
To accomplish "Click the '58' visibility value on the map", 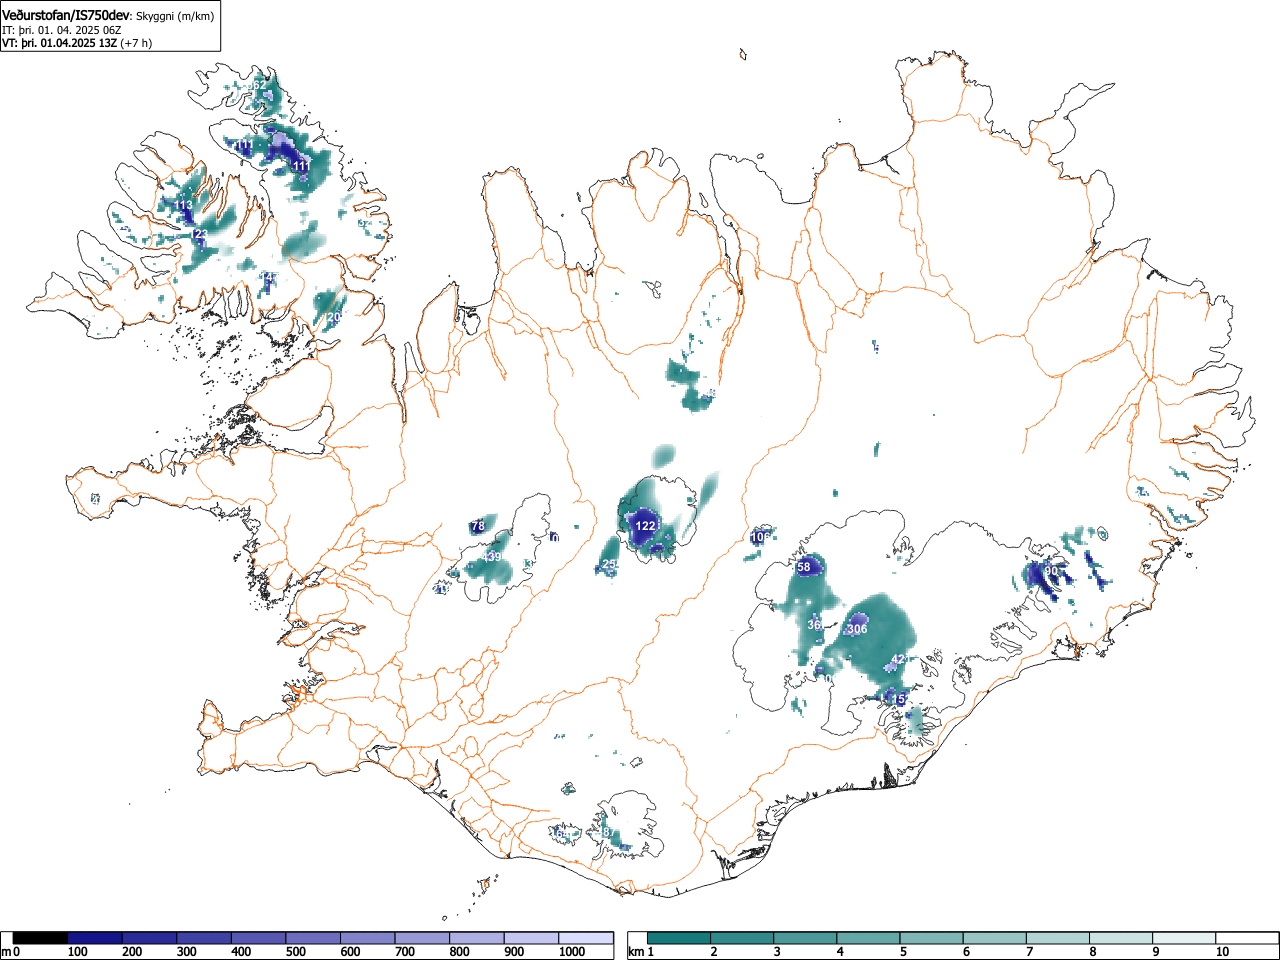I will (x=804, y=567).
